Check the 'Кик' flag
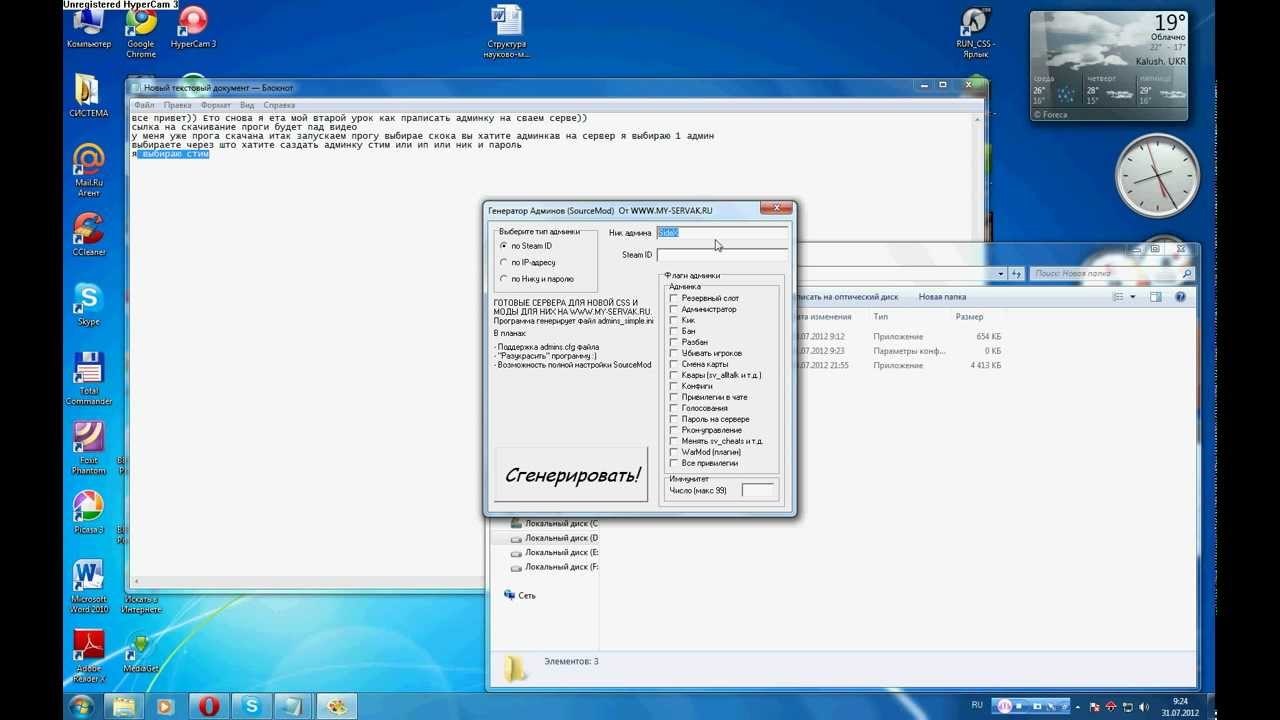Image resolution: width=1280 pixels, height=720 pixels. pyautogui.click(x=674, y=320)
